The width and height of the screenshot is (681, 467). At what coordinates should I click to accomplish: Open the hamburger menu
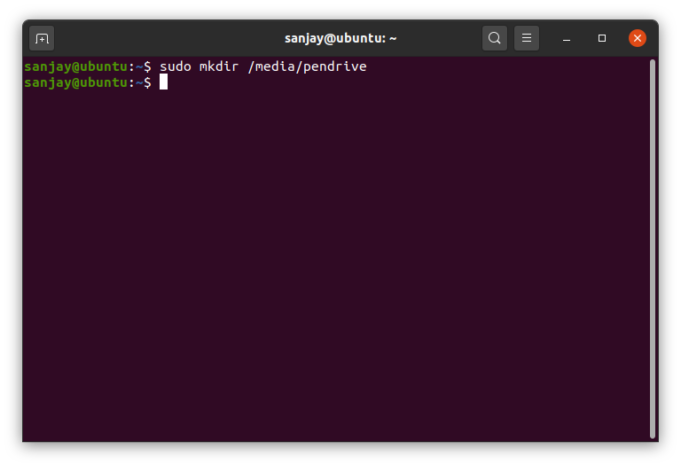pyautogui.click(x=526, y=38)
